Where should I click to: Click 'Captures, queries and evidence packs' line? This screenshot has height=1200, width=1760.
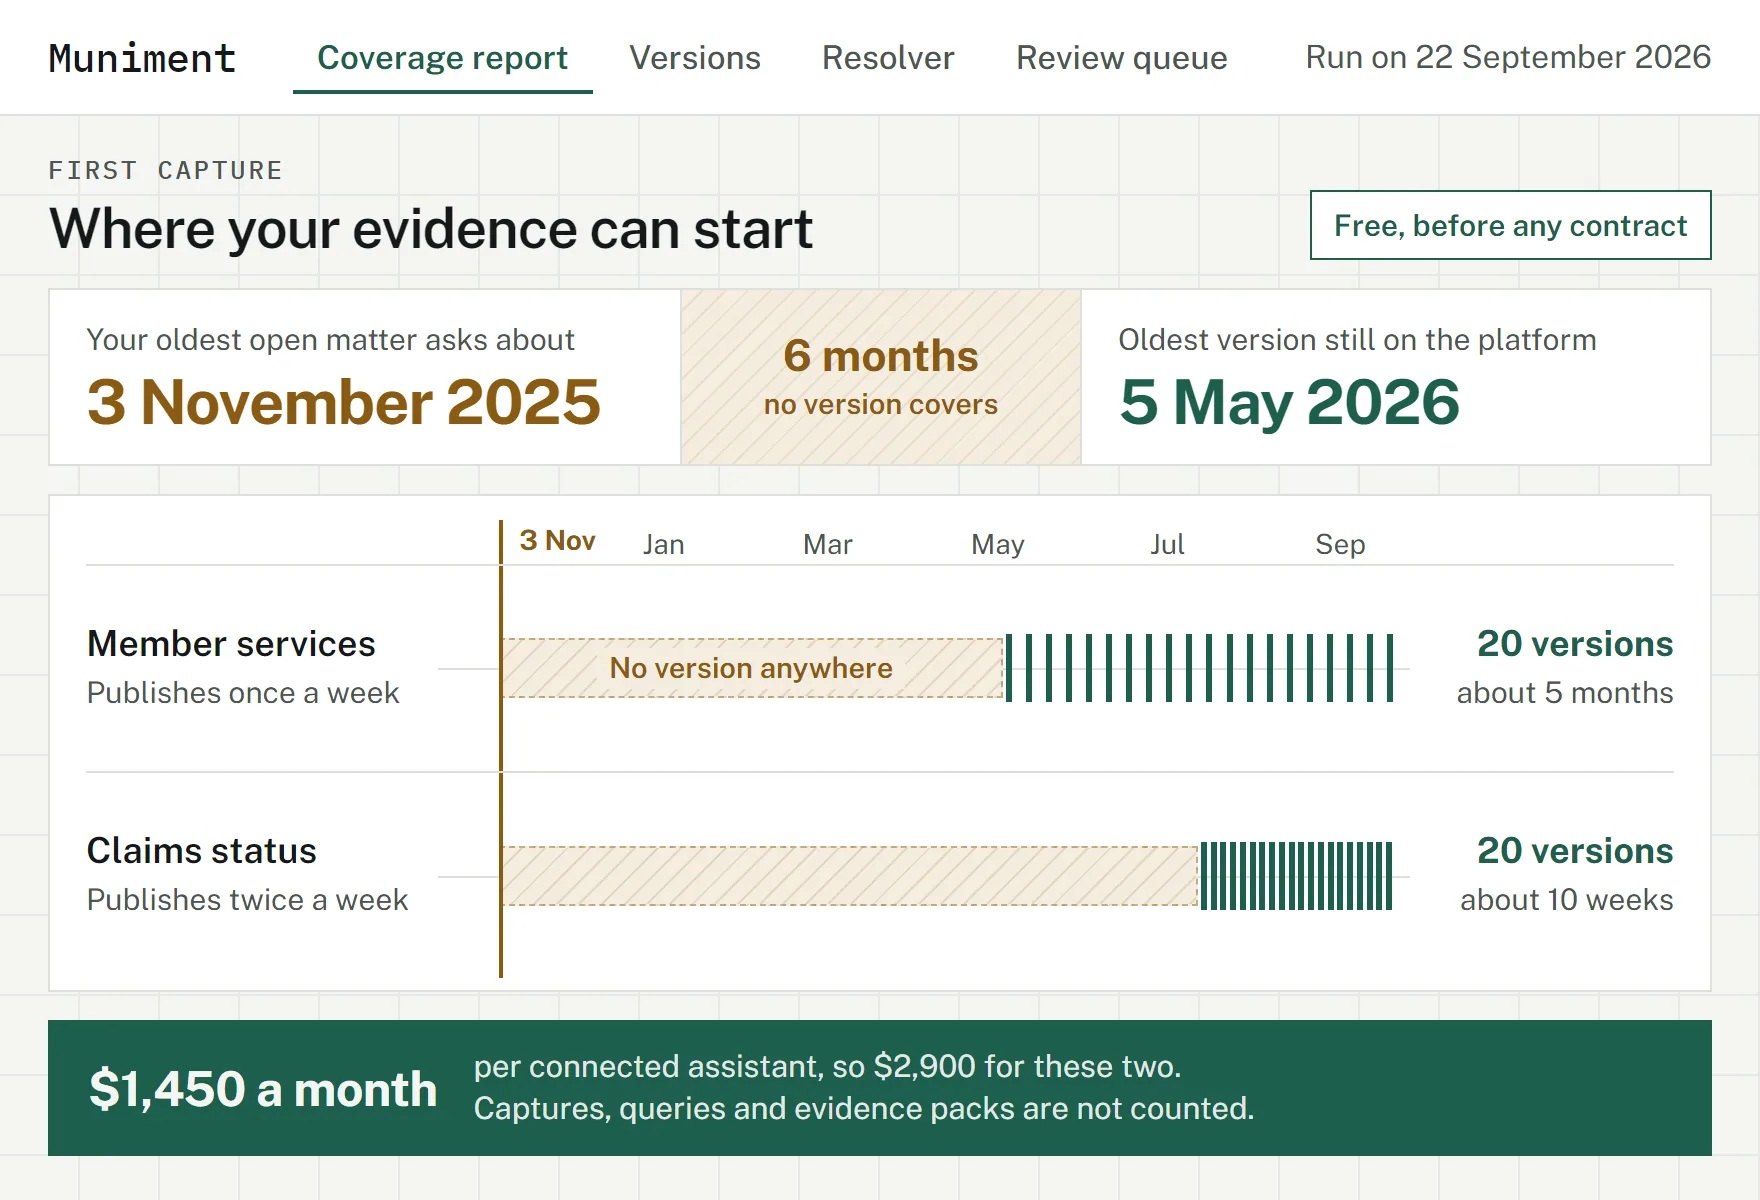(x=864, y=1109)
